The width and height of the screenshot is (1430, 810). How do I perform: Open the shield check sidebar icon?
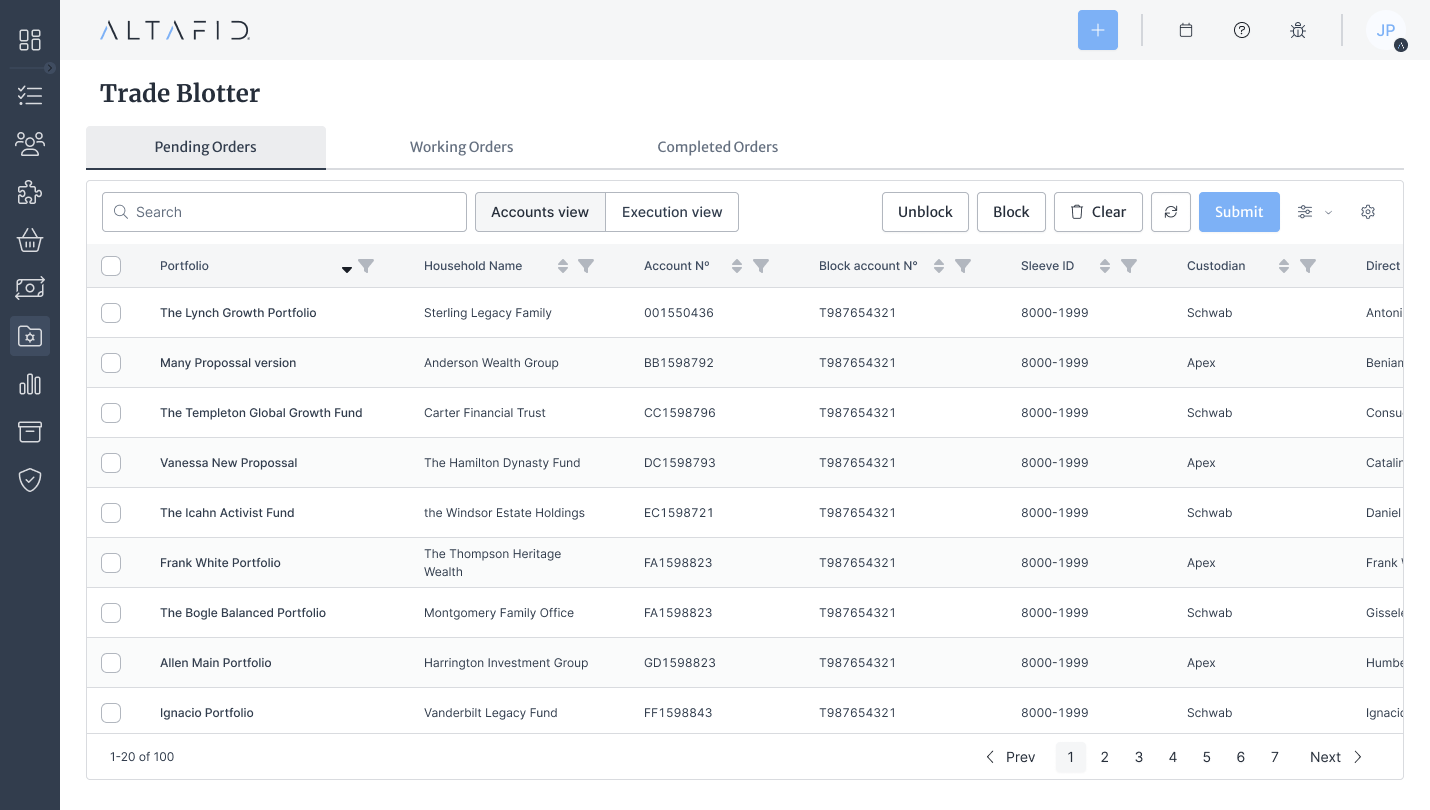point(30,480)
